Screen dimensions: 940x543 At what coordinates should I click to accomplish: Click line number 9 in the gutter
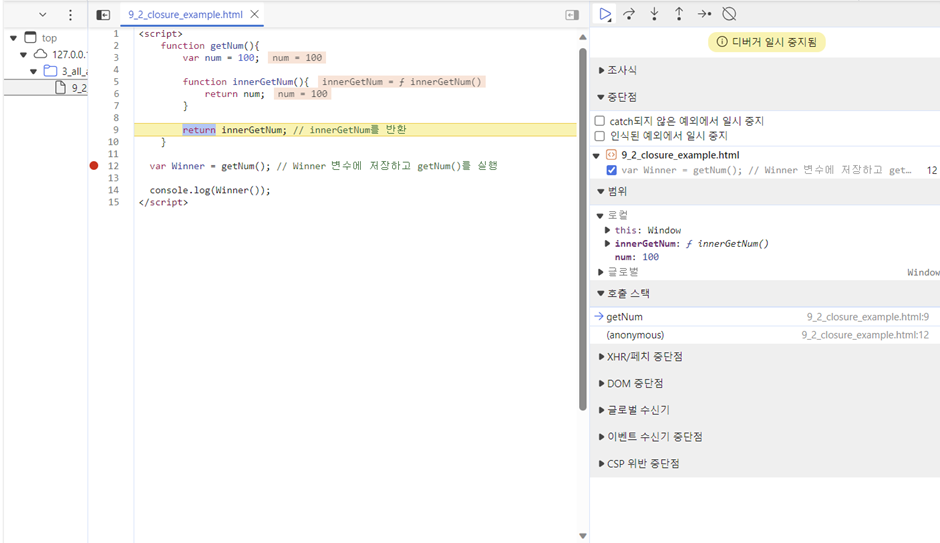[116, 130]
